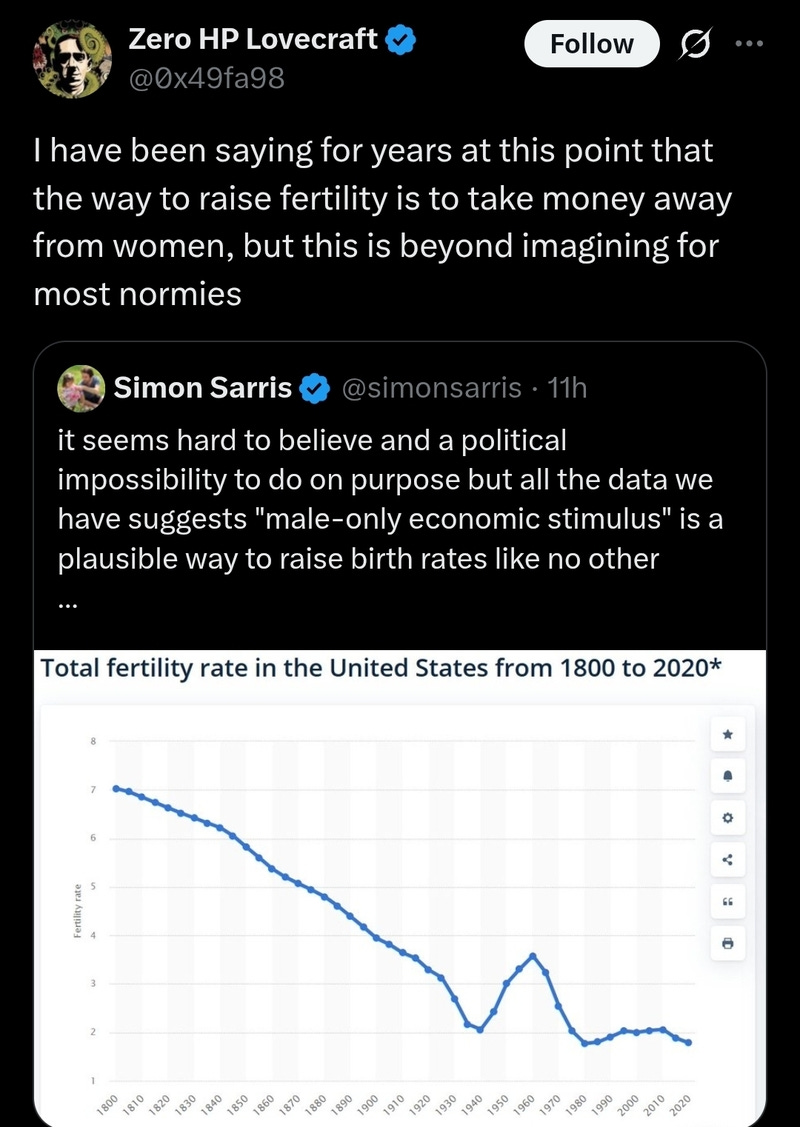Open Simon Sarris's avatar in quoted post
The image size is (800, 1127).
coord(78,388)
